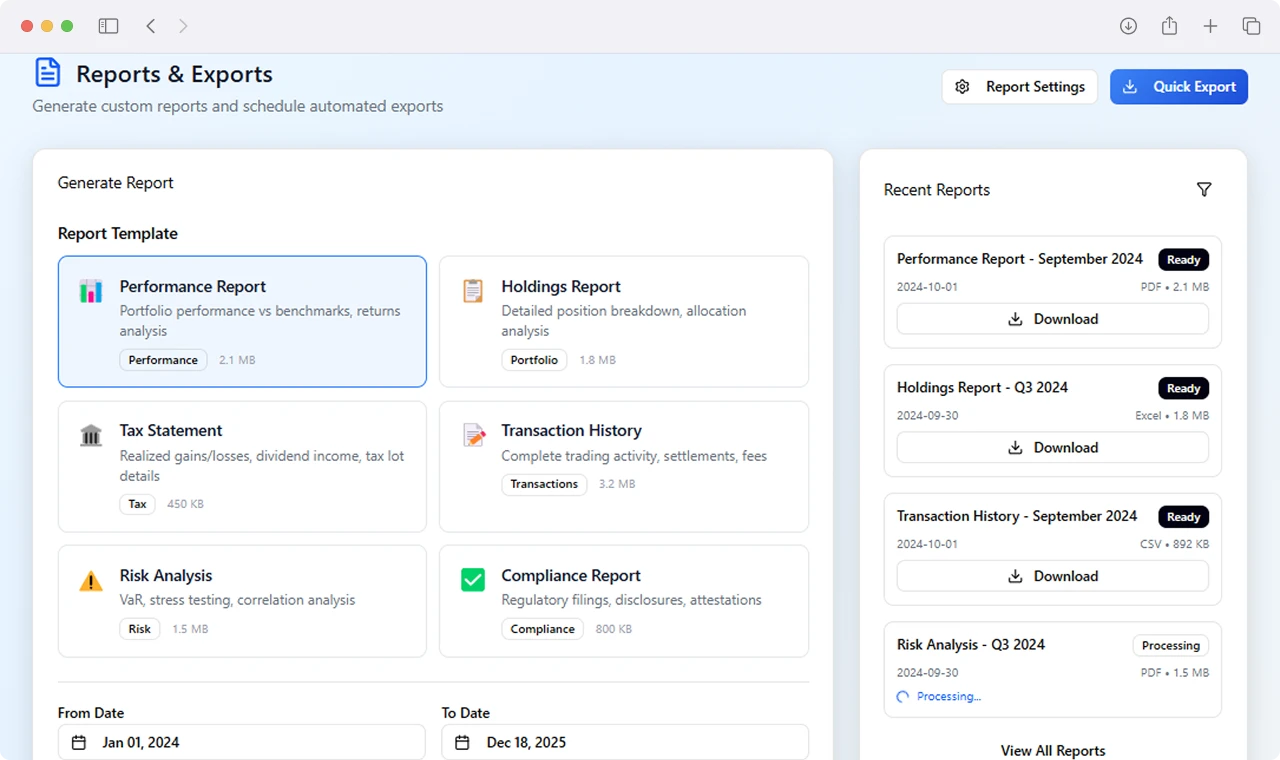Open a new tab with plus icon
This screenshot has width=1280, height=760.
(x=1210, y=26)
